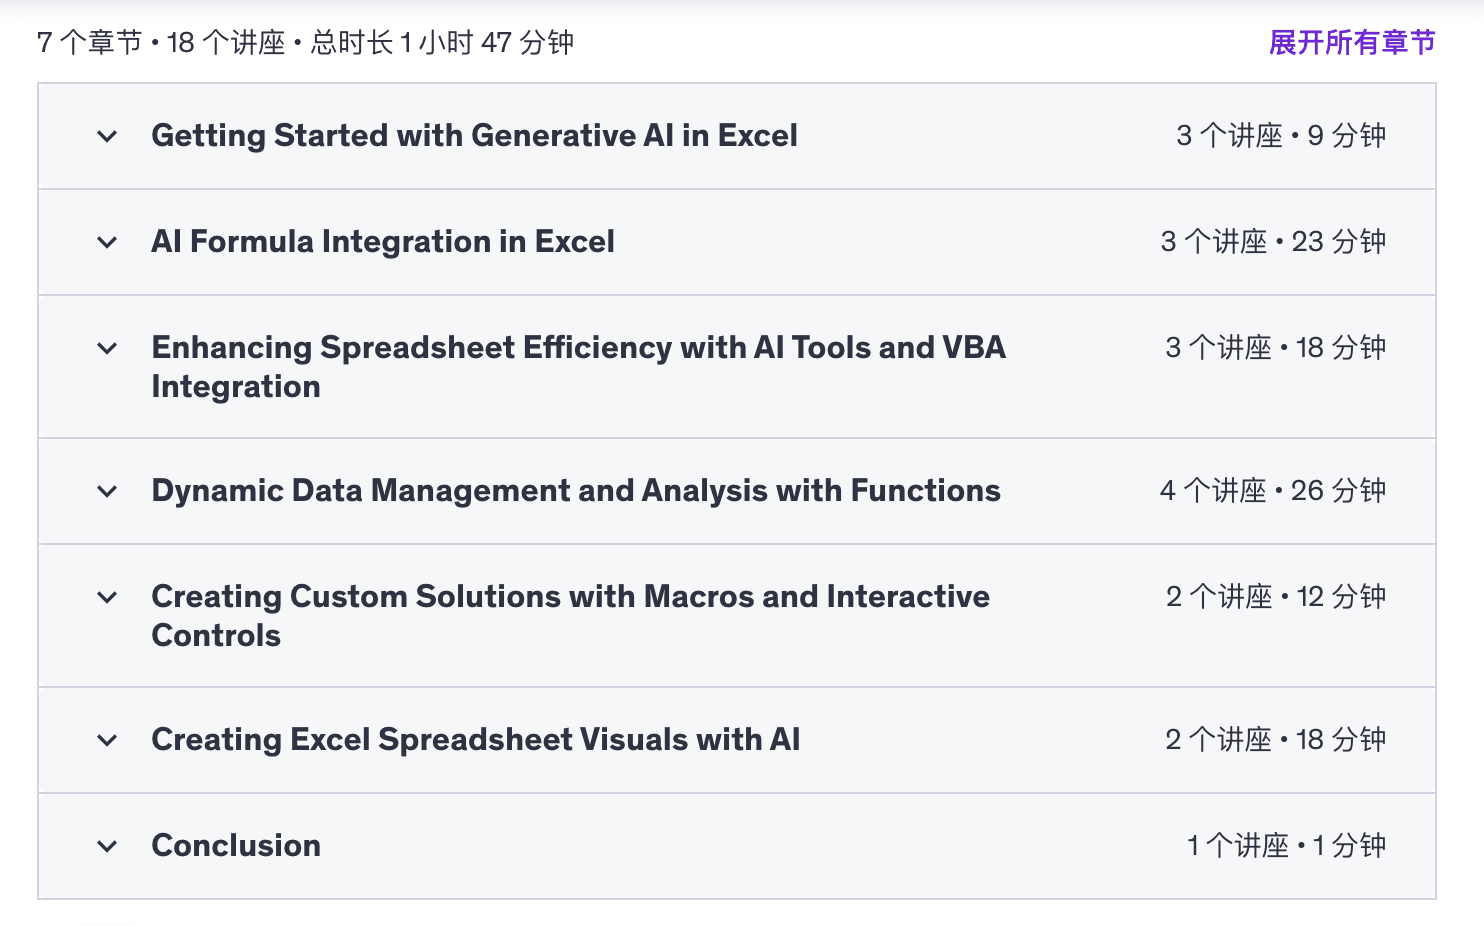
Task: Click 展开所有章节 to expand all sections
Action: tap(1351, 42)
